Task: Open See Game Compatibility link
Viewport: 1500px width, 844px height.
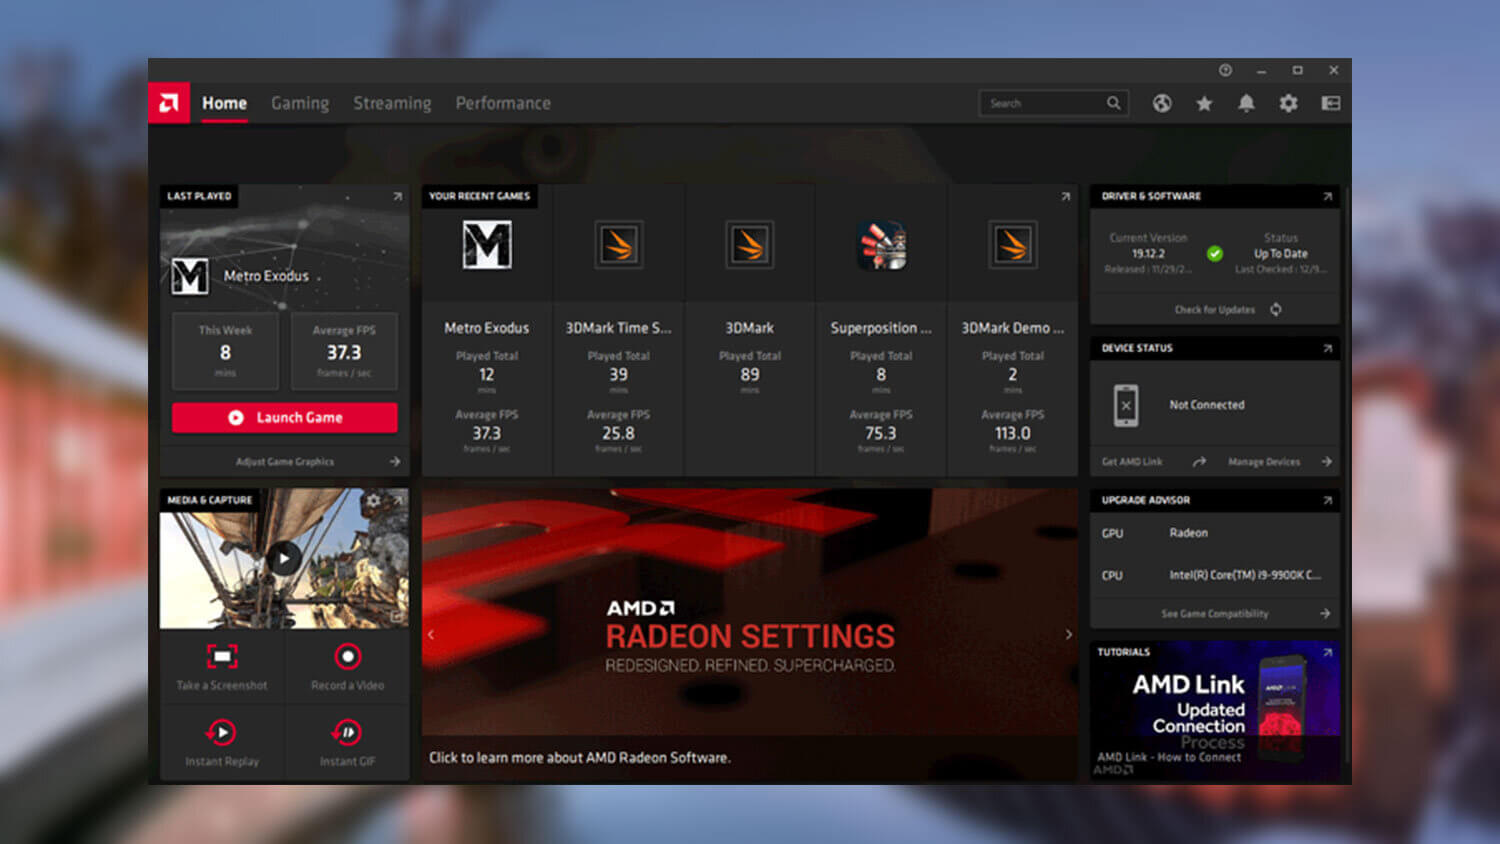Action: click(x=1214, y=613)
